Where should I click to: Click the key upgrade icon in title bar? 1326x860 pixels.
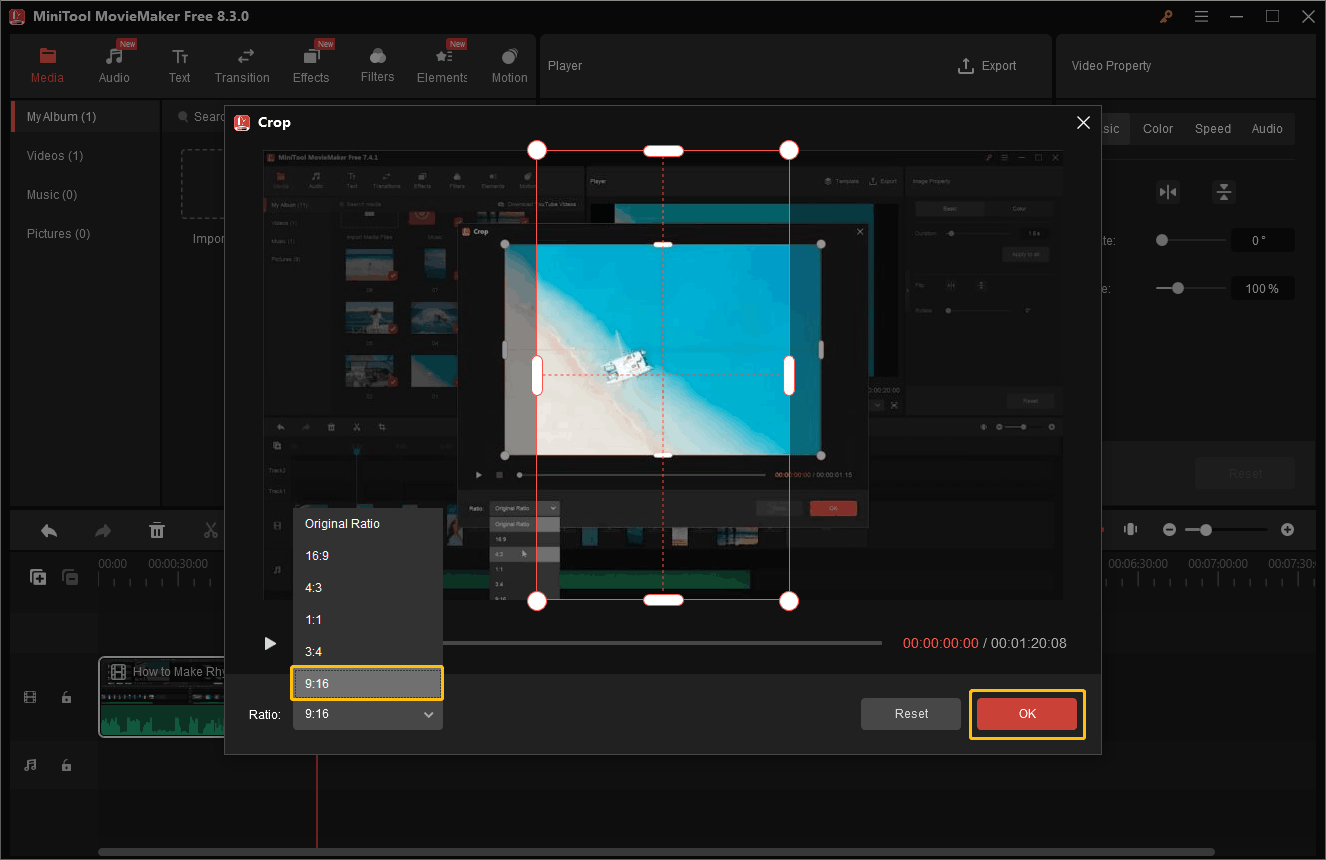[1166, 16]
